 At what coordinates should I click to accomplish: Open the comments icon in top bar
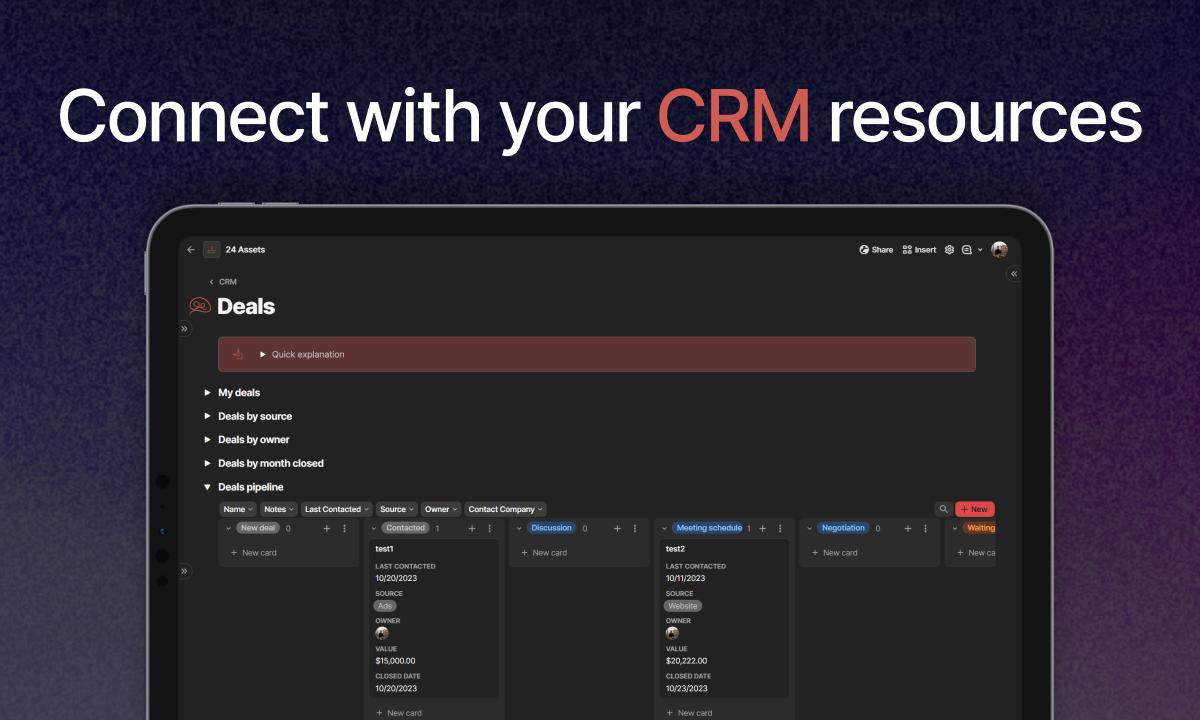(967, 250)
